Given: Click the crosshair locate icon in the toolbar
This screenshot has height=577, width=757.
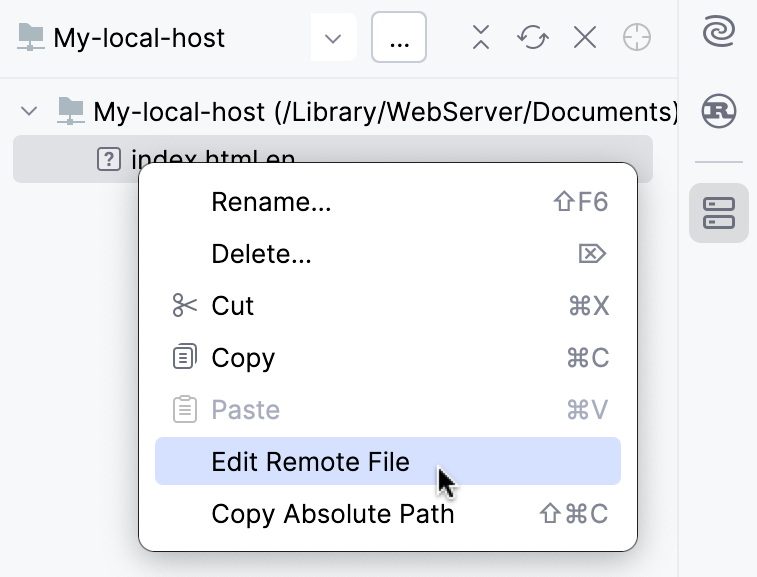Looking at the screenshot, I should 636,38.
